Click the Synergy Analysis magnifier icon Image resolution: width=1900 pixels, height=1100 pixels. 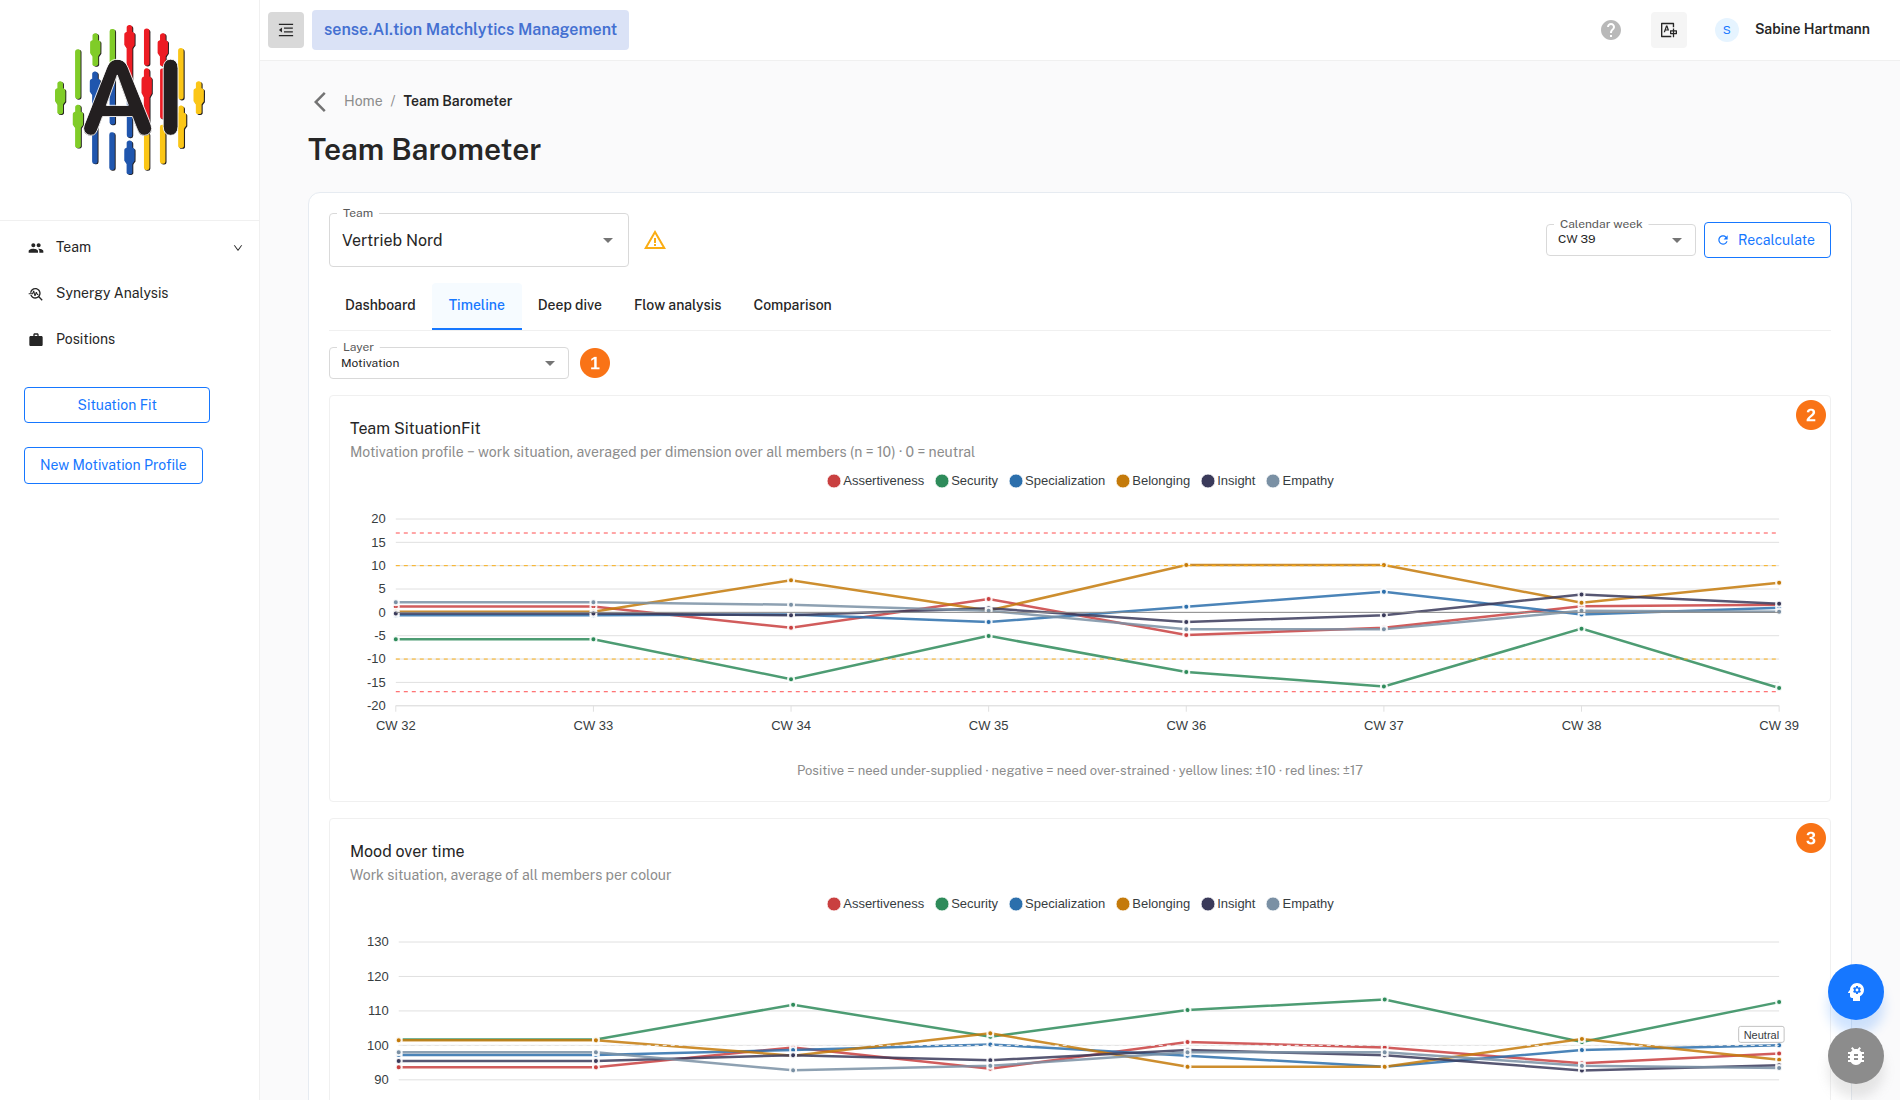pyautogui.click(x=36, y=294)
